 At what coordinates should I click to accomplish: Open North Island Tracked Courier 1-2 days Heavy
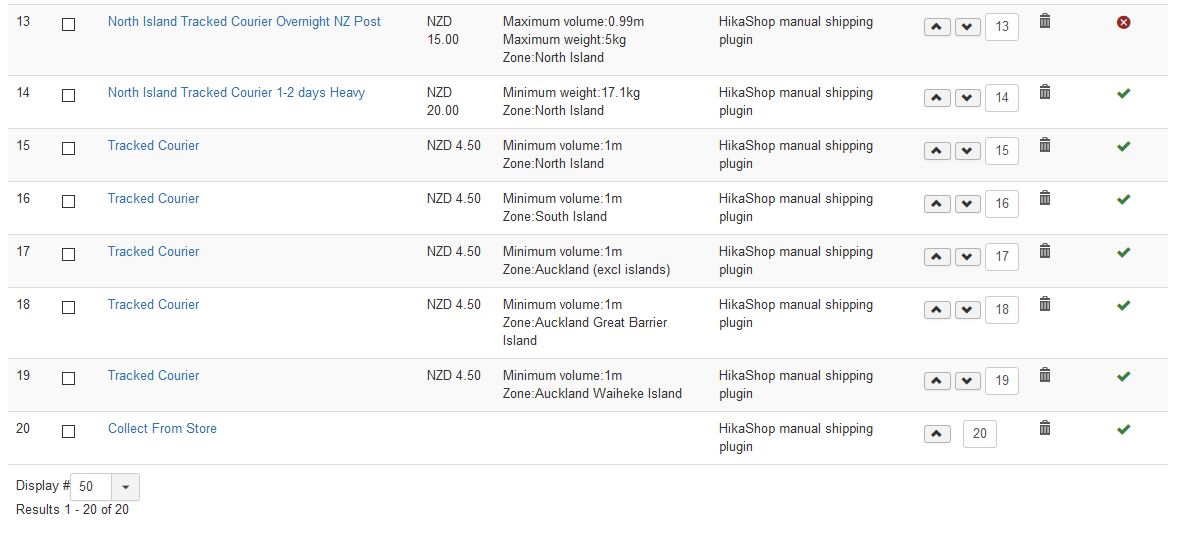pos(236,92)
